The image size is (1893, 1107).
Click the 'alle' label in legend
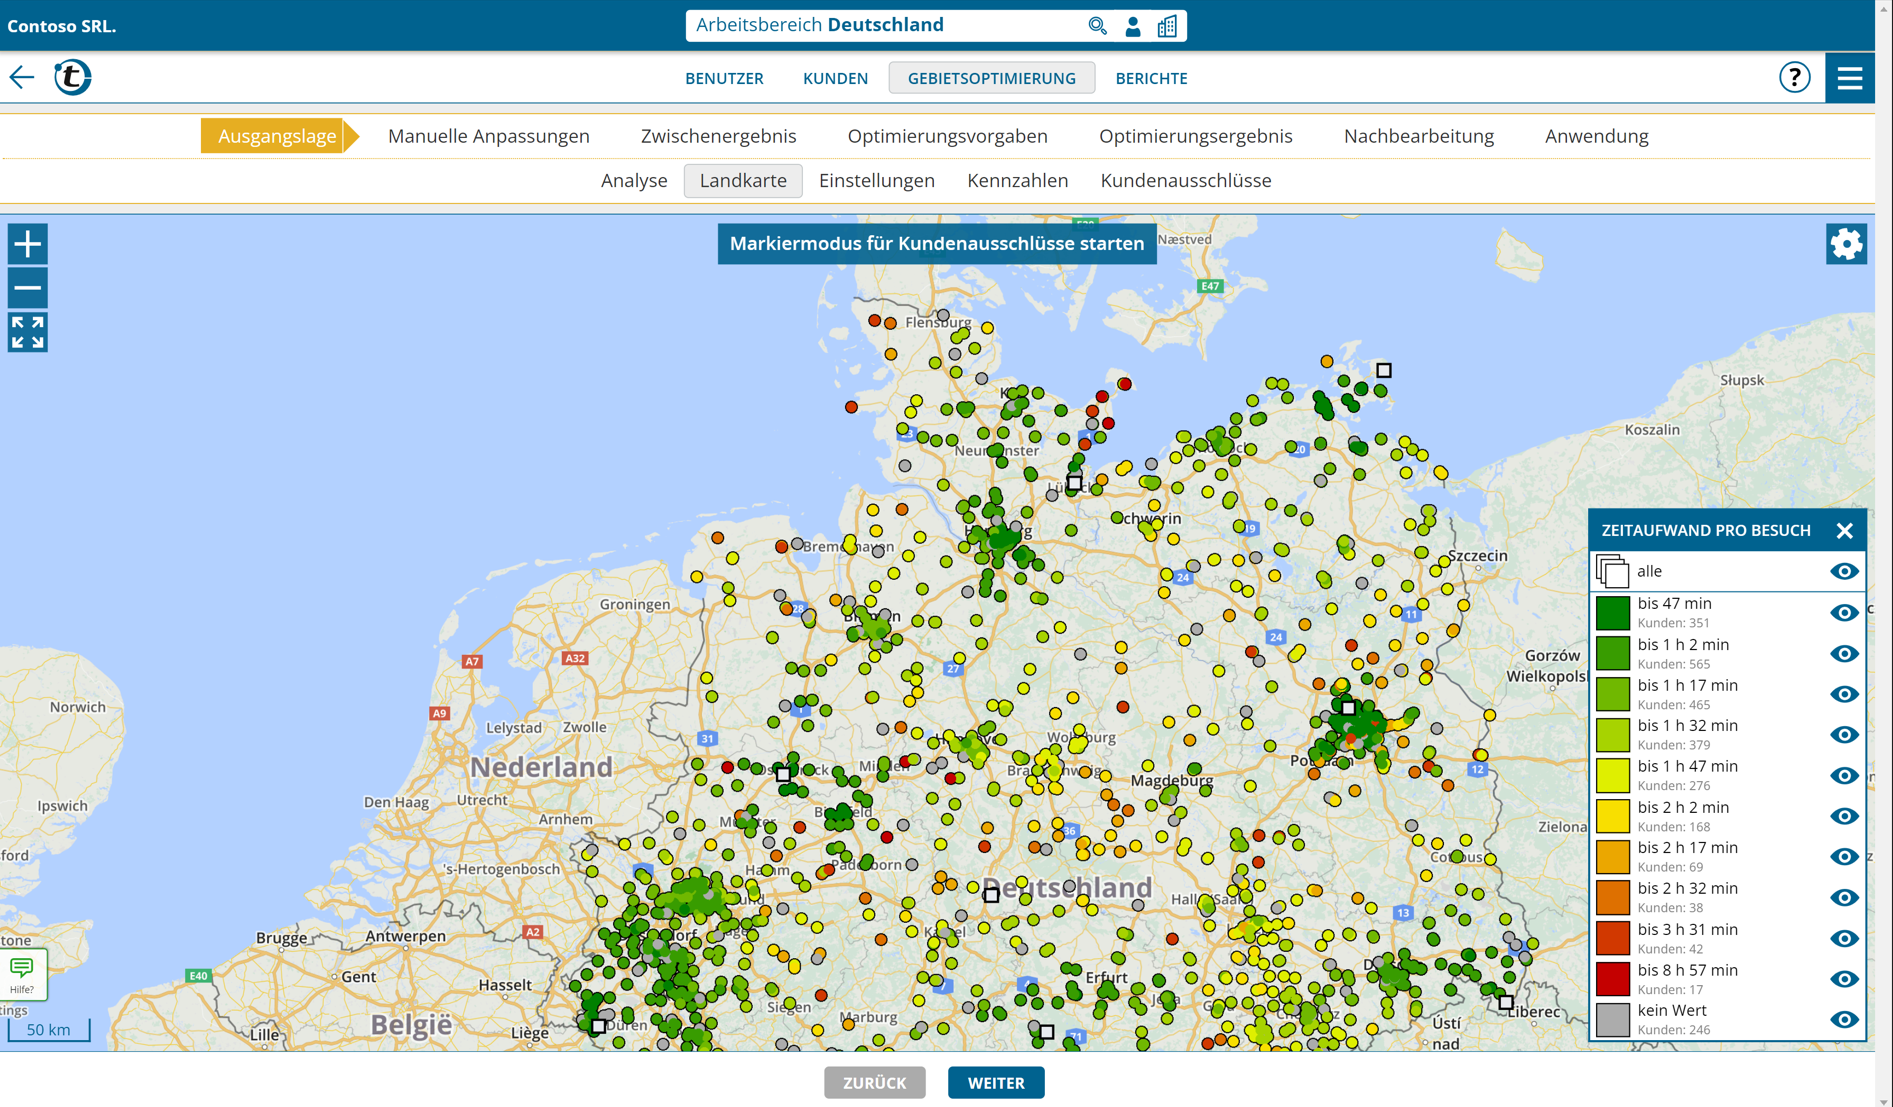[x=1649, y=571]
